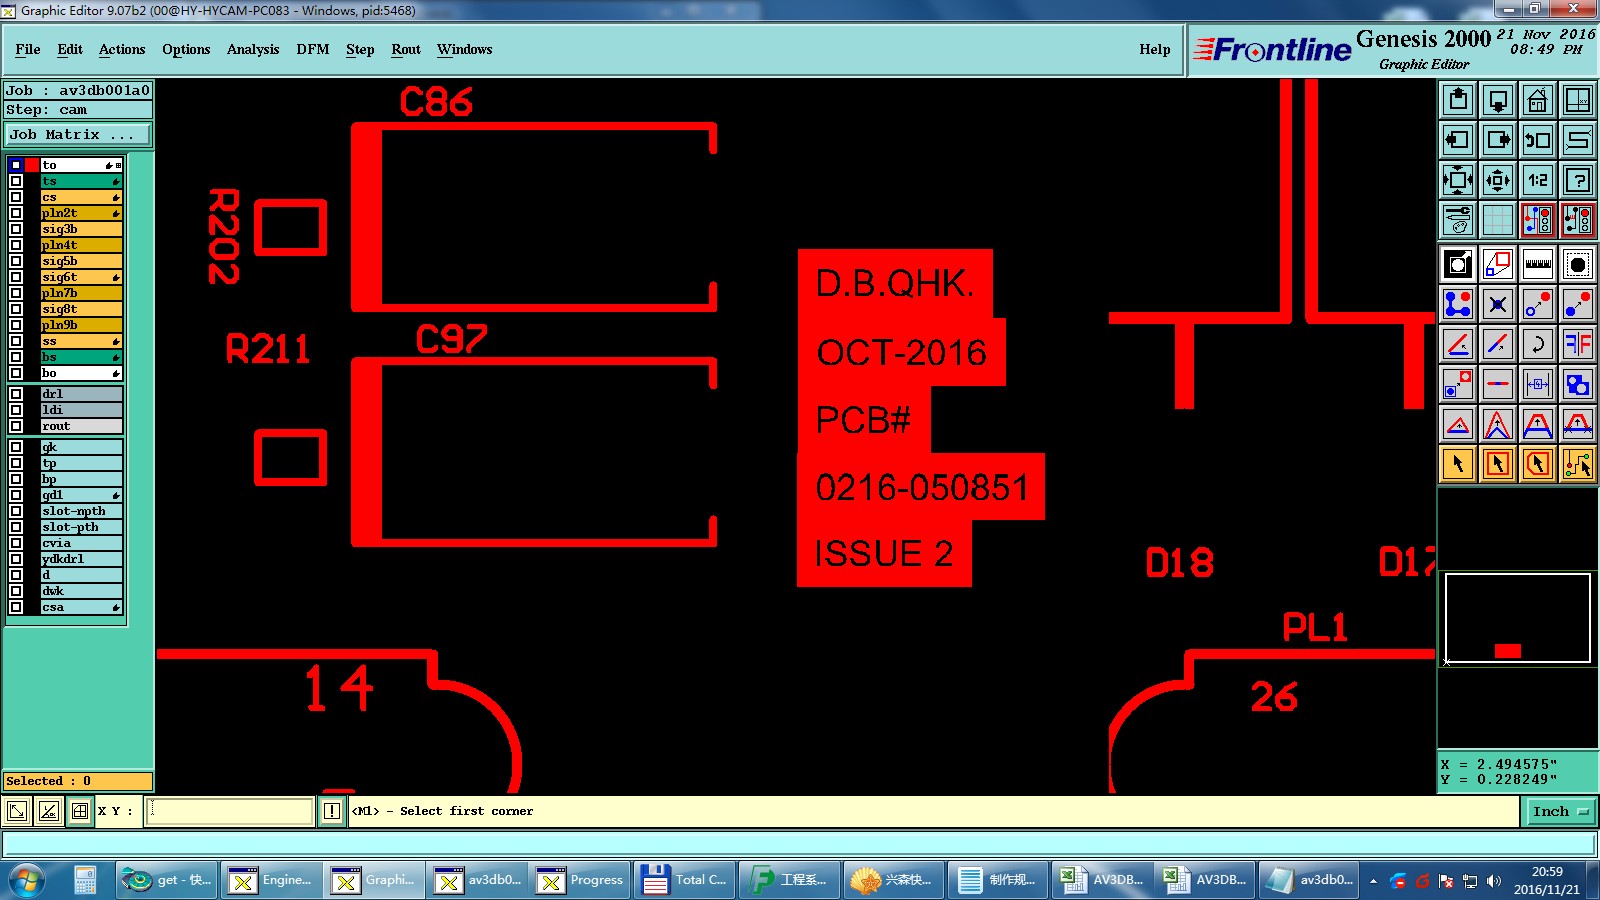Click the 1:2 scale icon
The image size is (1600, 900).
[1538, 180]
